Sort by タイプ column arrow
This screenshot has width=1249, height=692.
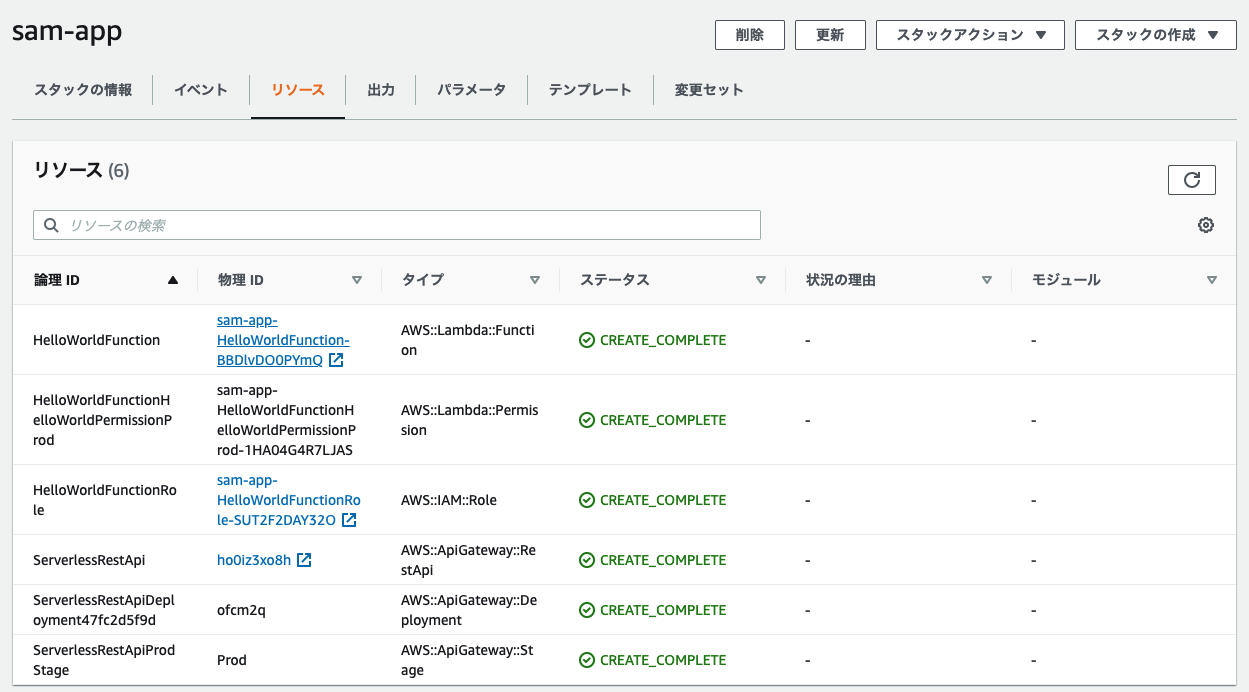(535, 280)
